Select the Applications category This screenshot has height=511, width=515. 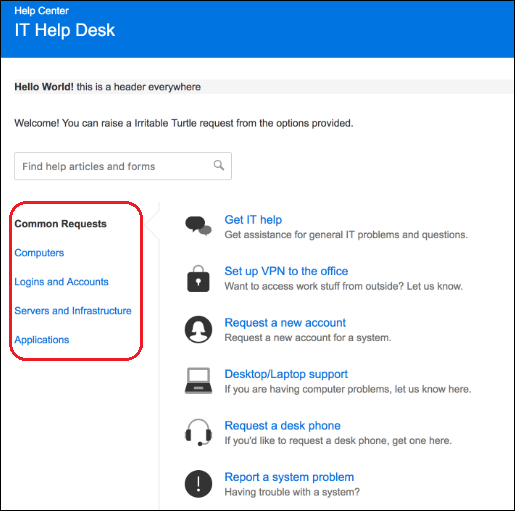pos(42,340)
